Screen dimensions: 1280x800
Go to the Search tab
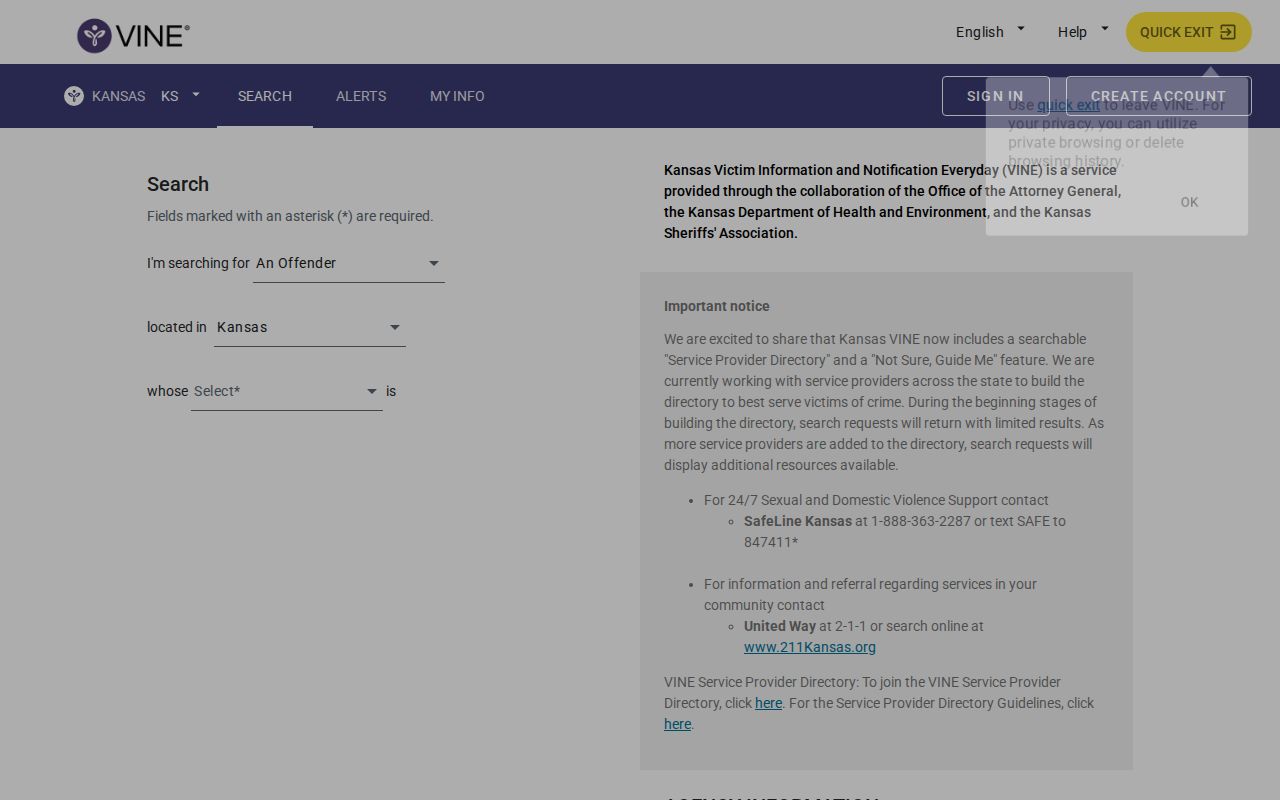[265, 96]
